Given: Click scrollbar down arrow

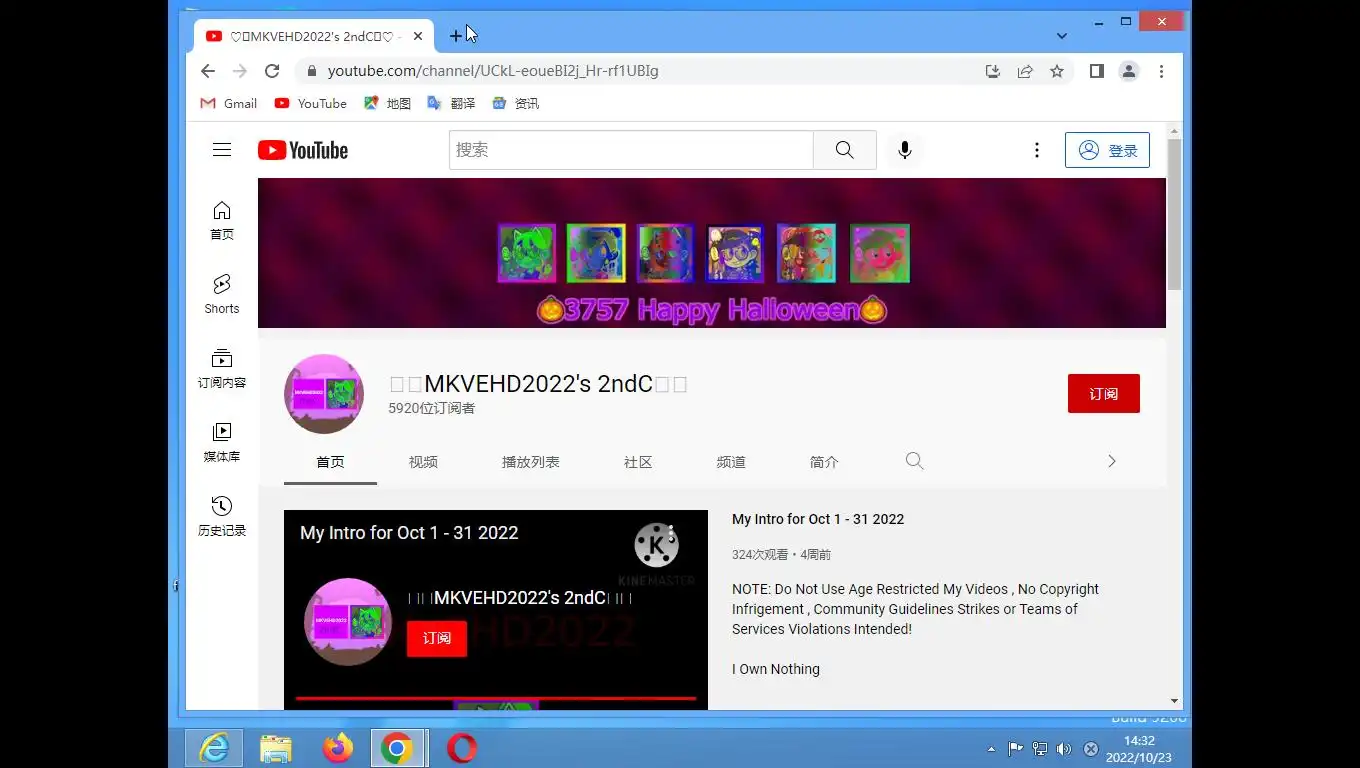Looking at the screenshot, I should pyautogui.click(x=1174, y=702).
